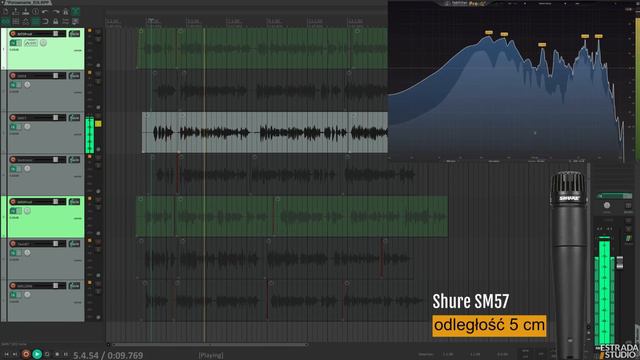640x360 pixels.
Task: Click the transport Pause button
Action: [x=66, y=354]
